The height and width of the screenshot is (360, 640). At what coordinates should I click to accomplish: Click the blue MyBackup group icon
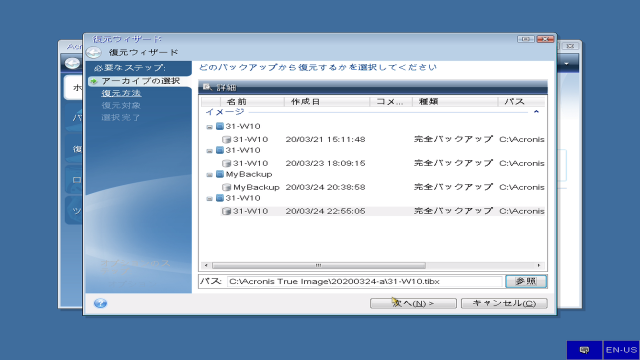(x=220, y=174)
